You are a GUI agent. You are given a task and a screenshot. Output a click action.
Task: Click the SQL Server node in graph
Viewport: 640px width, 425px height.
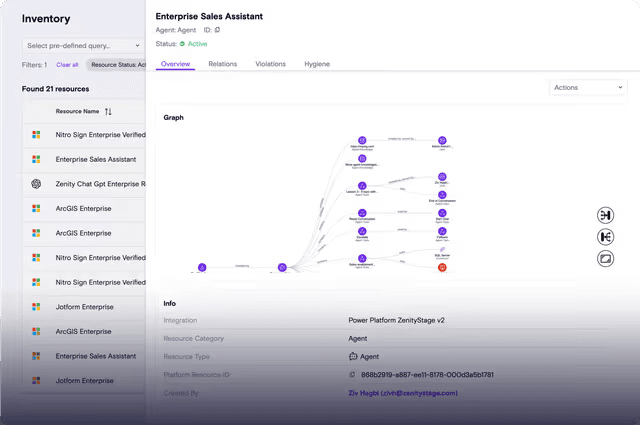[442, 250]
